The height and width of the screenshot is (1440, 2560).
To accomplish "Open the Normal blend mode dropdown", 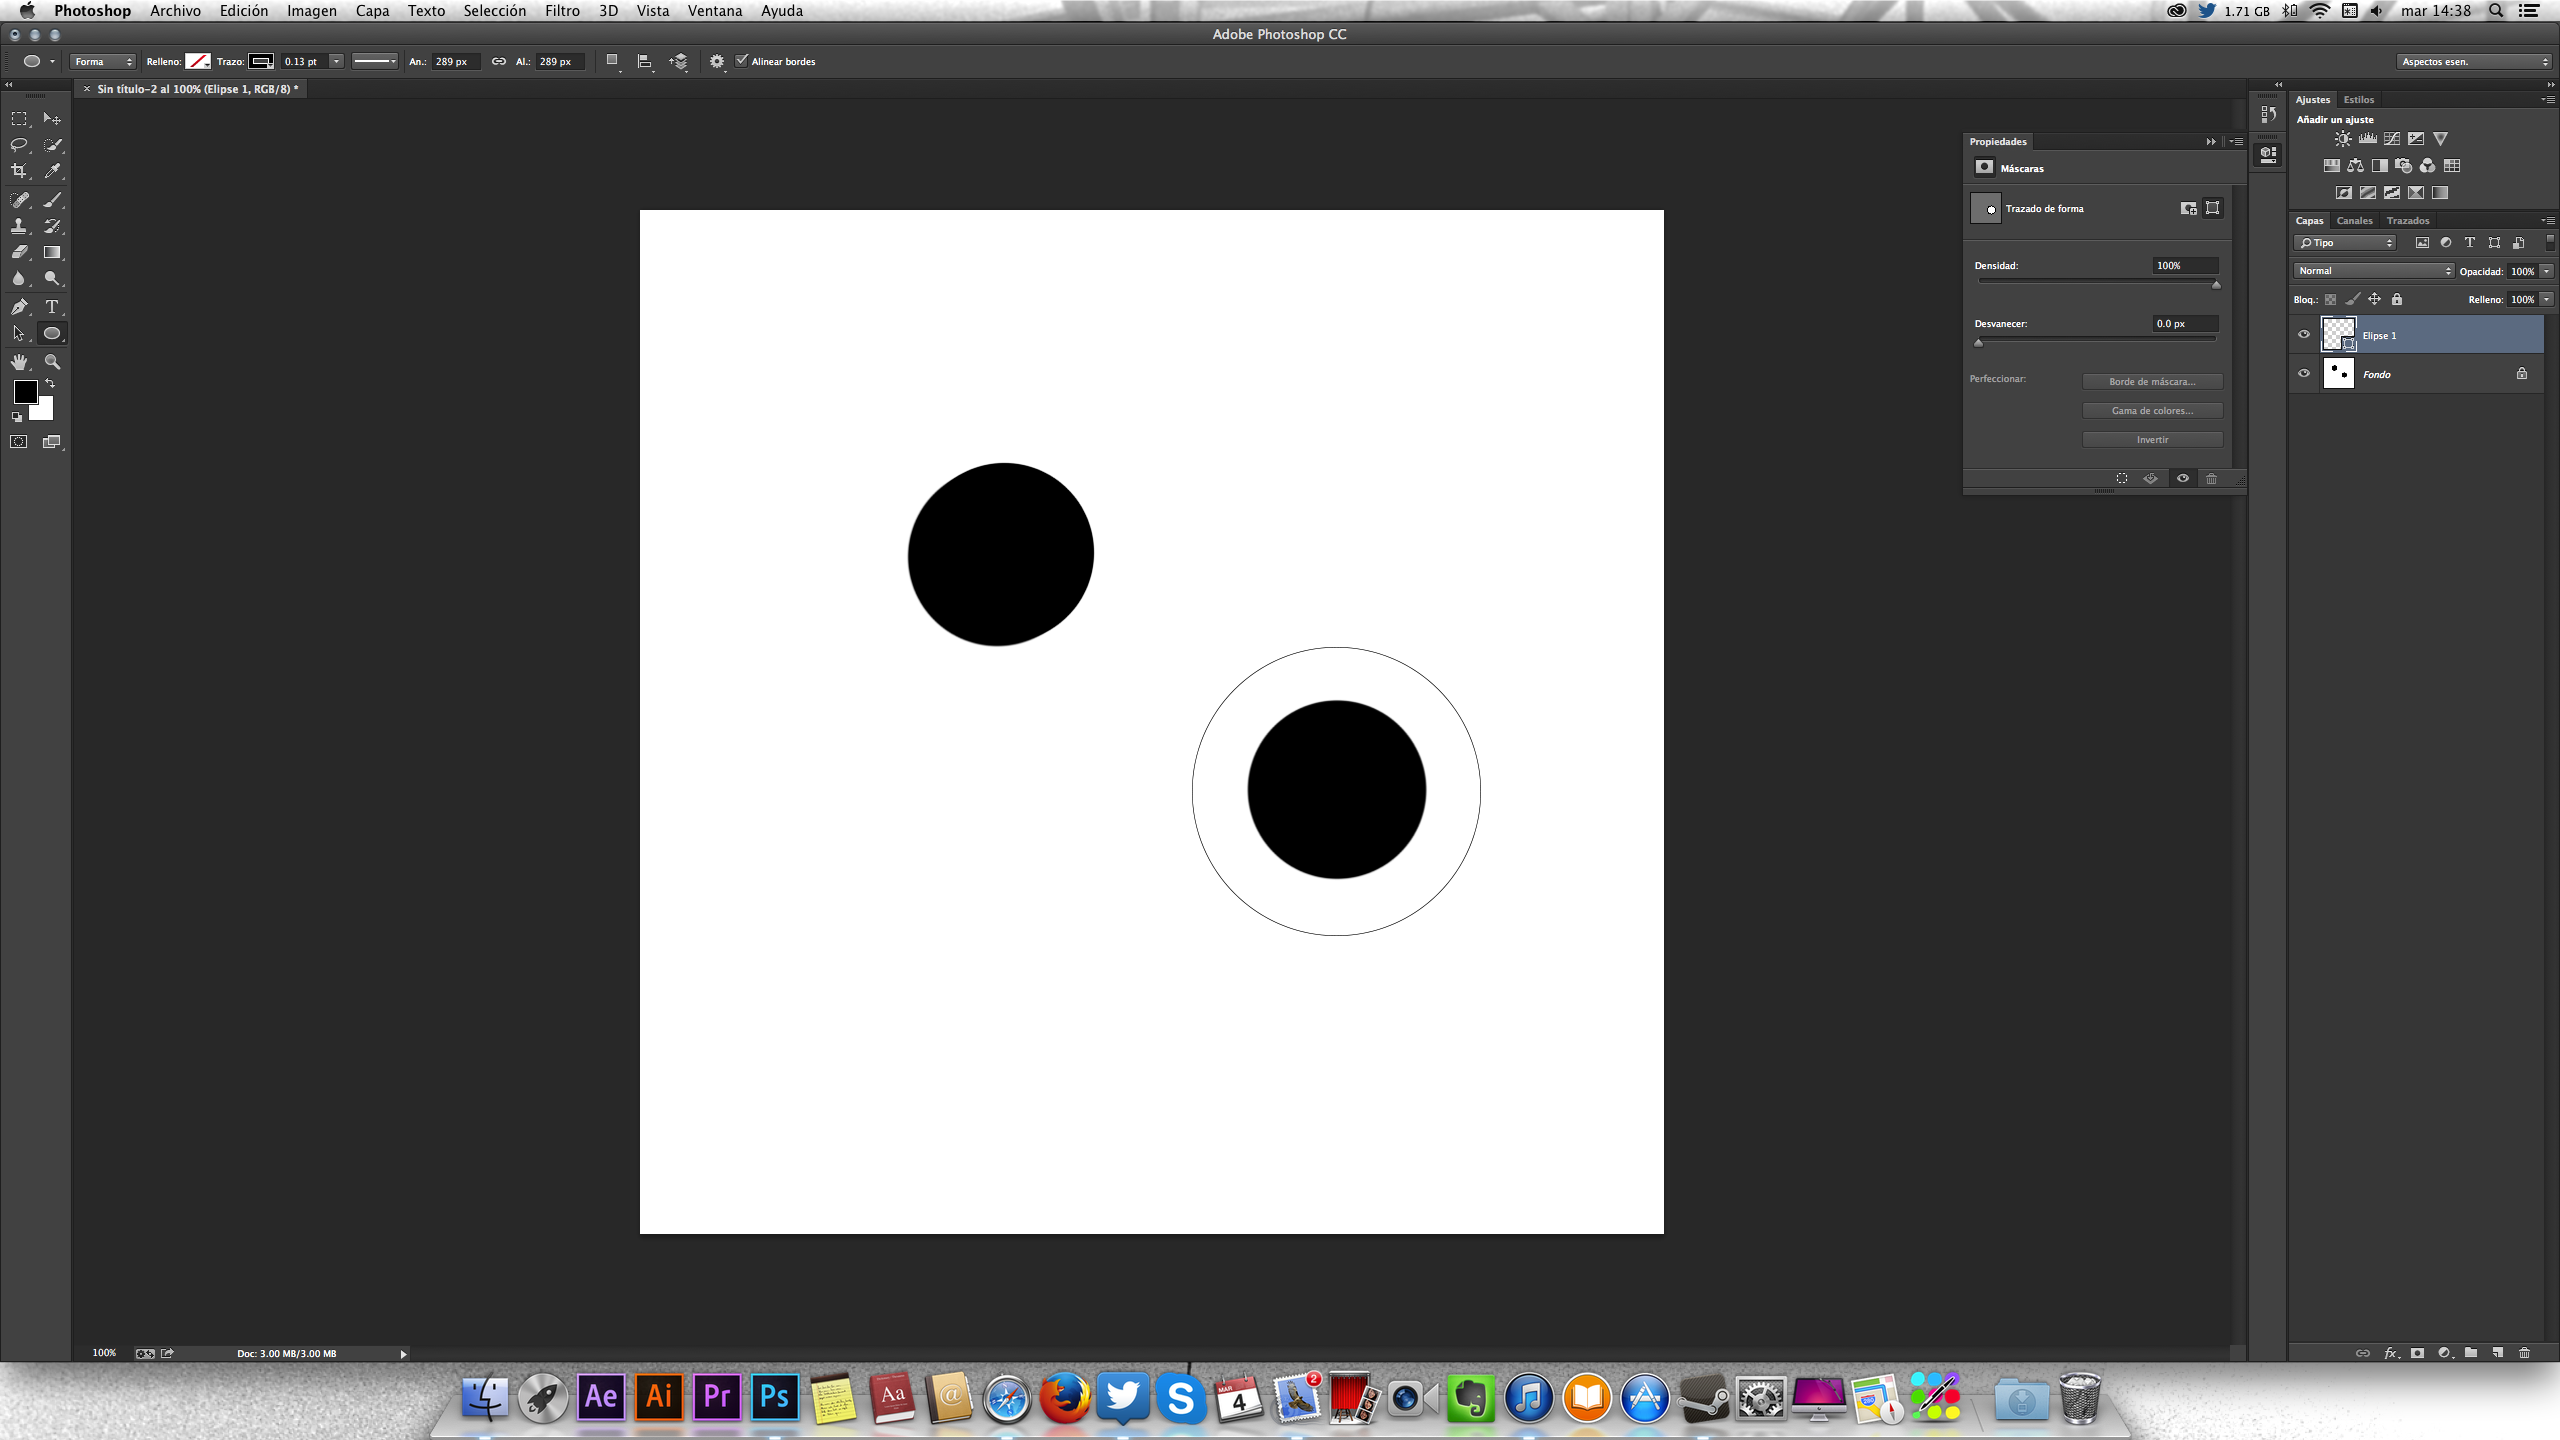I will [x=2373, y=271].
